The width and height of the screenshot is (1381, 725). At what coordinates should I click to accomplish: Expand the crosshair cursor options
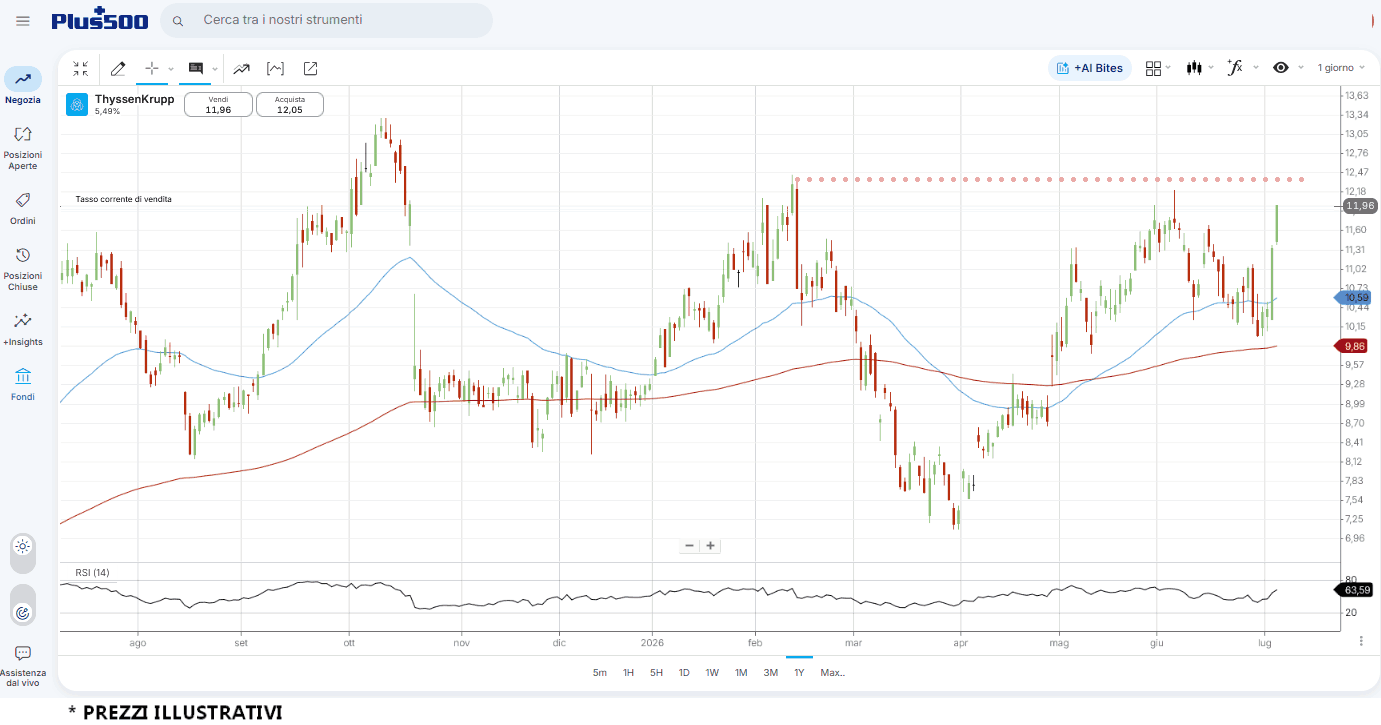(170, 69)
